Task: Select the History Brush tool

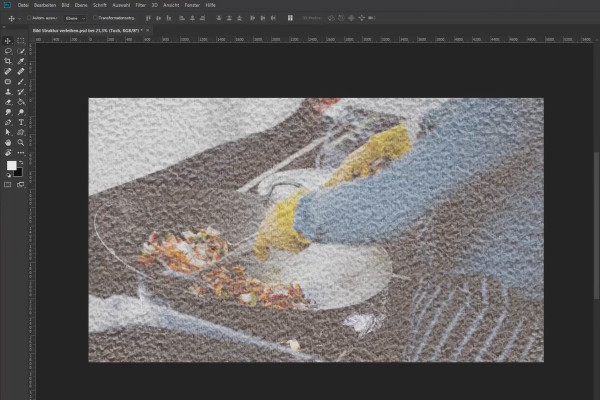Action: coord(21,92)
